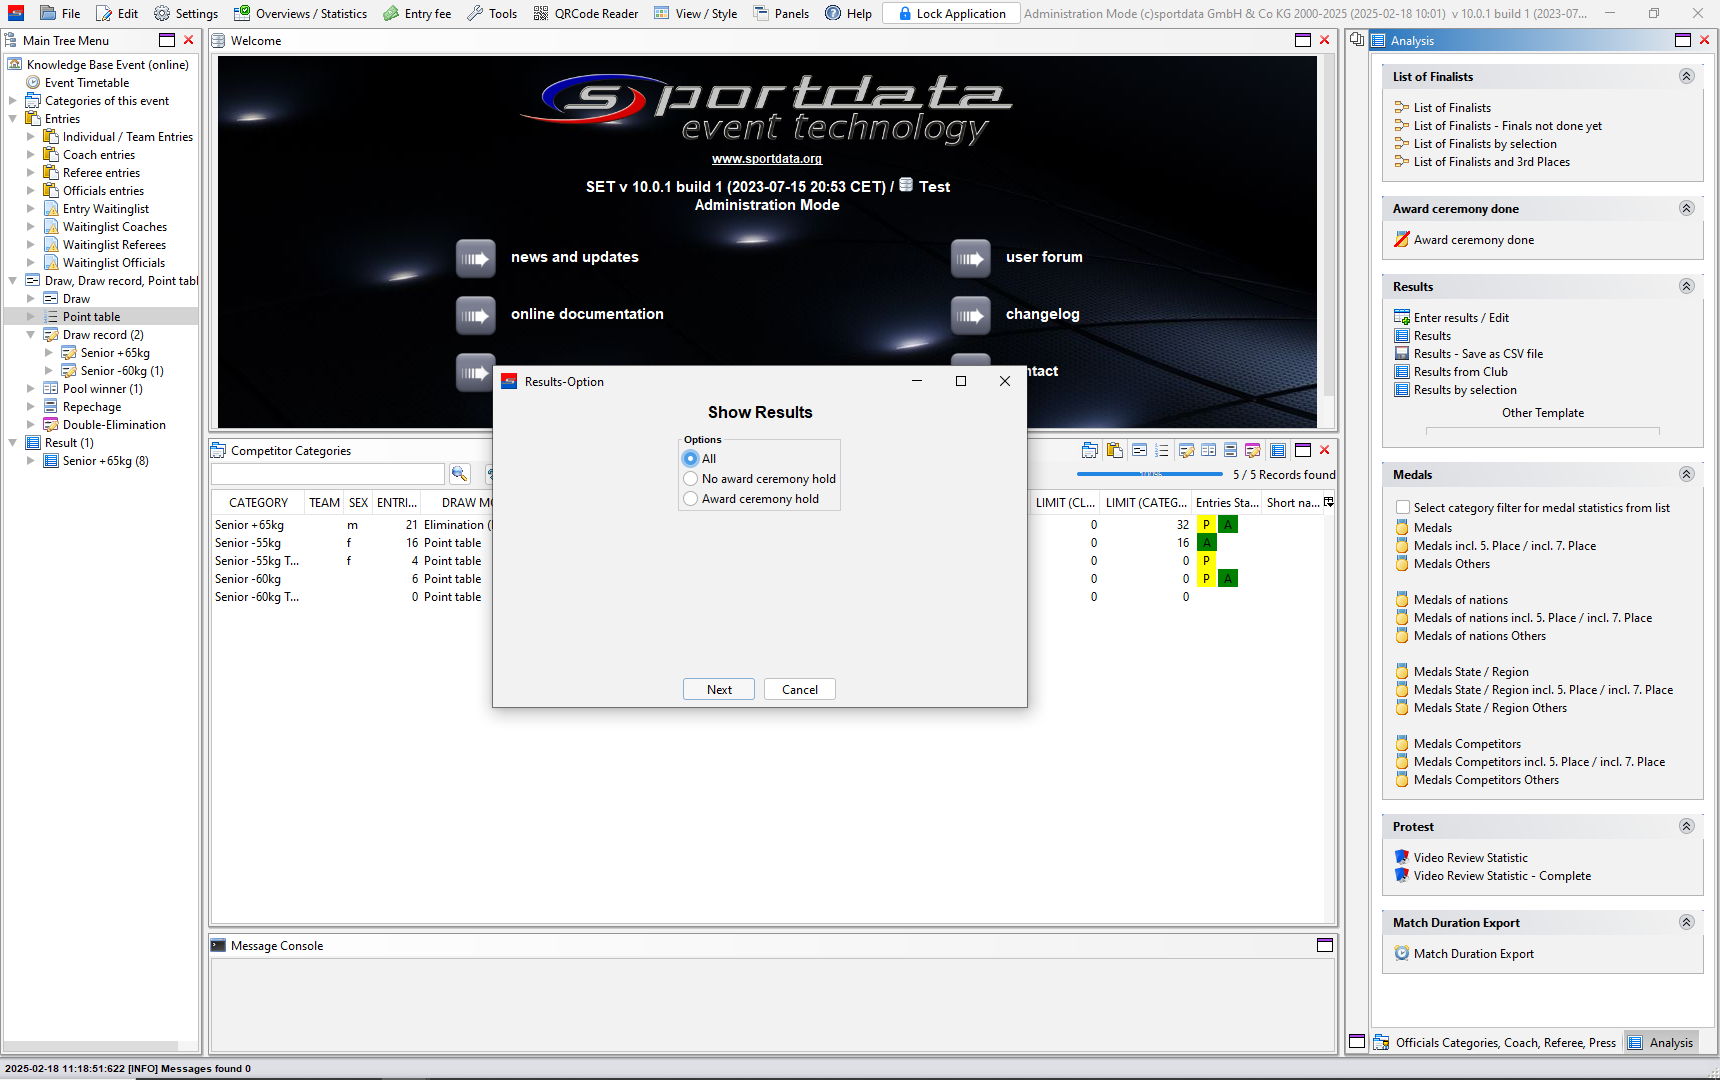Image resolution: width=1720 pixels, height=1080 pixels.
Task: Collapse the Match Duration Export section
Action: coord(1686,922)
